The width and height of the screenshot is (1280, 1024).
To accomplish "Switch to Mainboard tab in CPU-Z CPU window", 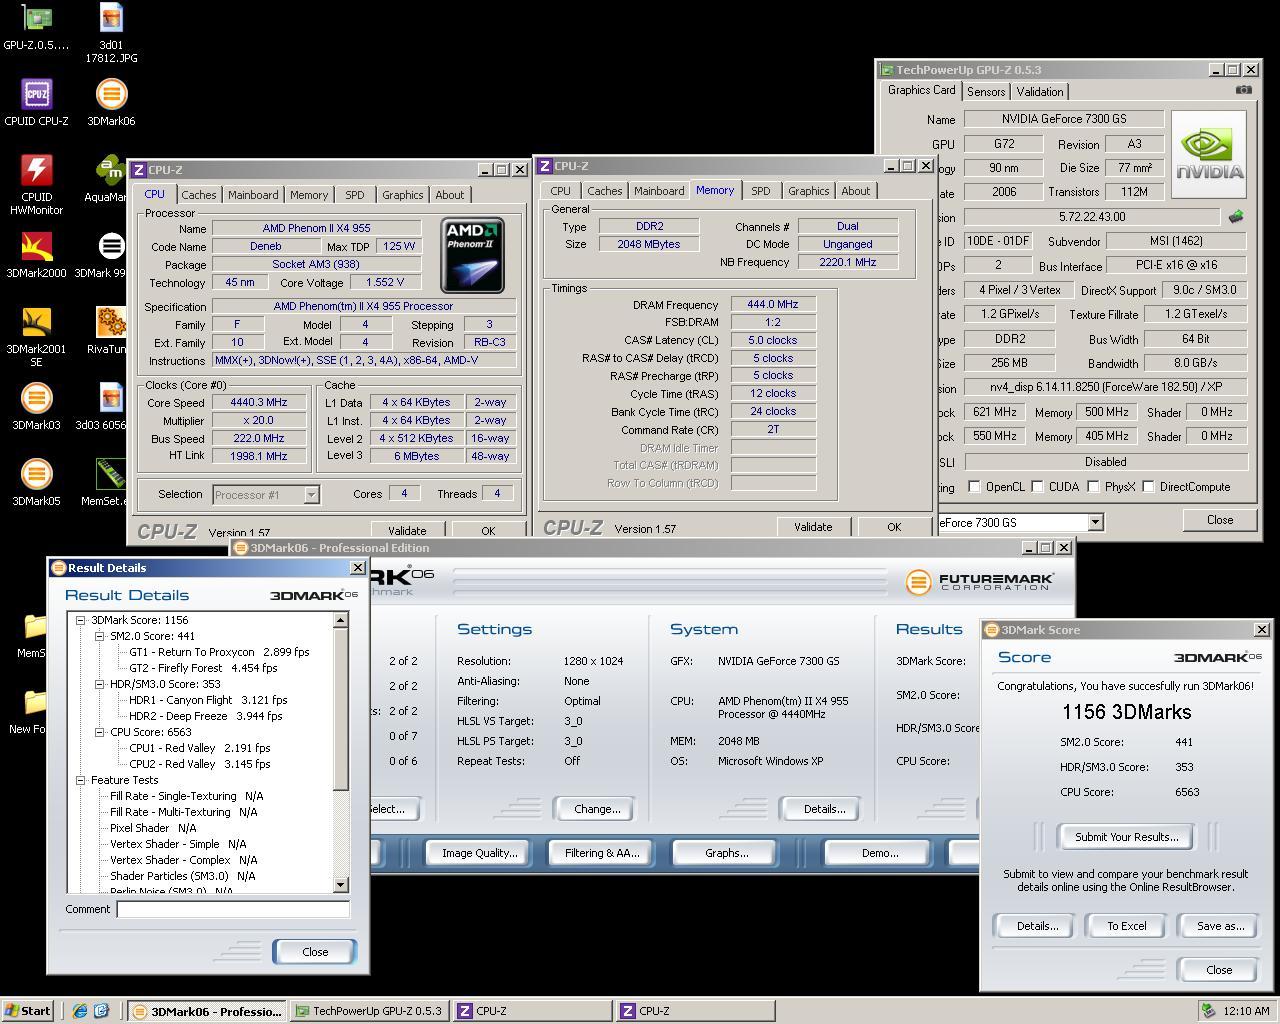I will [x=253, y=195].
